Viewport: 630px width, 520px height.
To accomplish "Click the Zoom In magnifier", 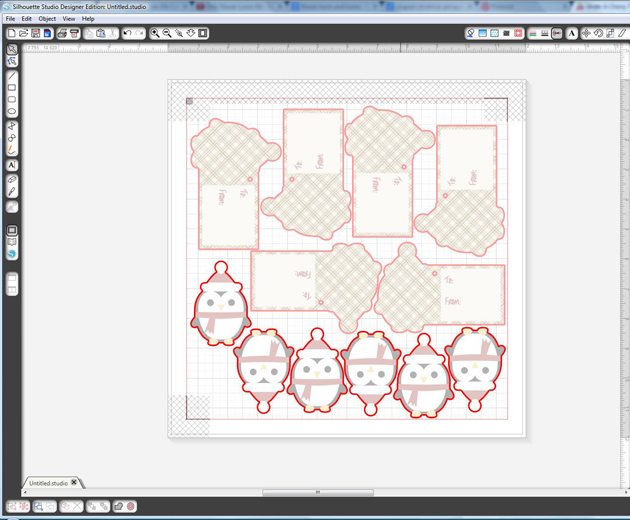I will click(155, 33).
